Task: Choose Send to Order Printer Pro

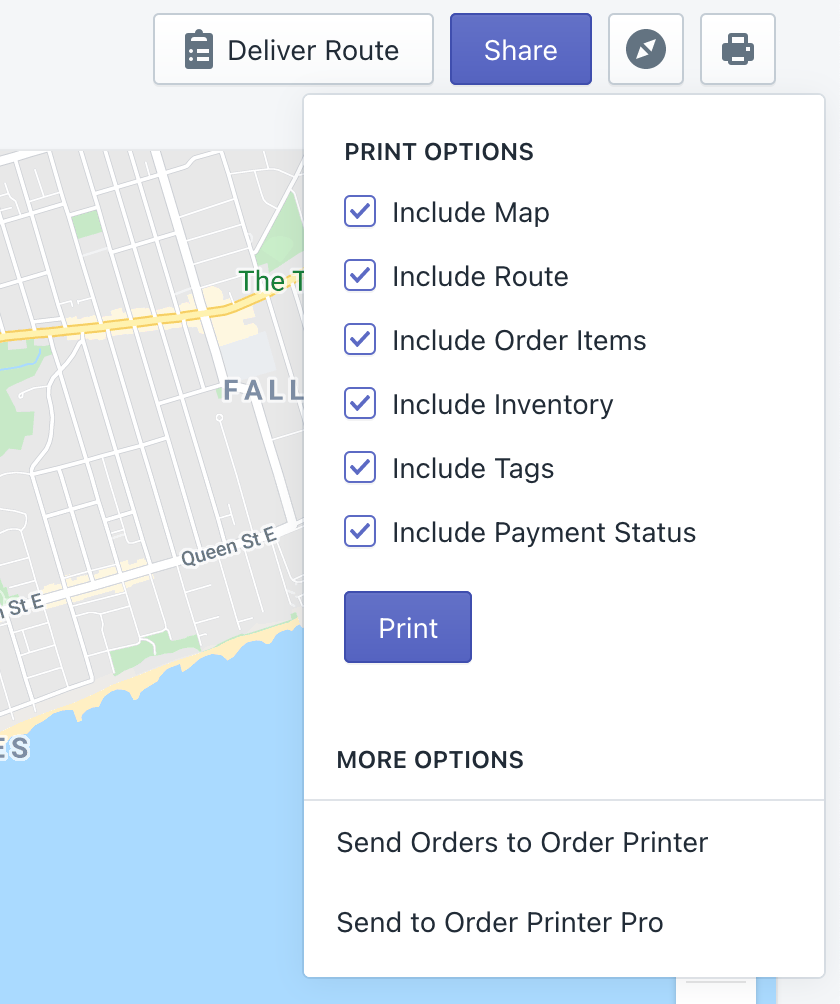Action: coord(500,922)
